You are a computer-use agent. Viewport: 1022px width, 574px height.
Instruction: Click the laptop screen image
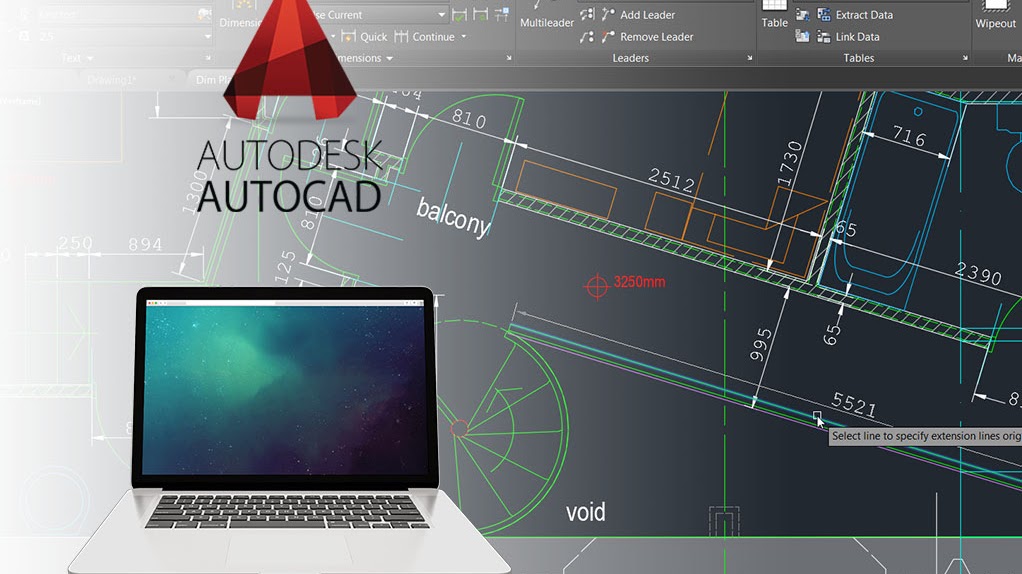tap(284, 389)
